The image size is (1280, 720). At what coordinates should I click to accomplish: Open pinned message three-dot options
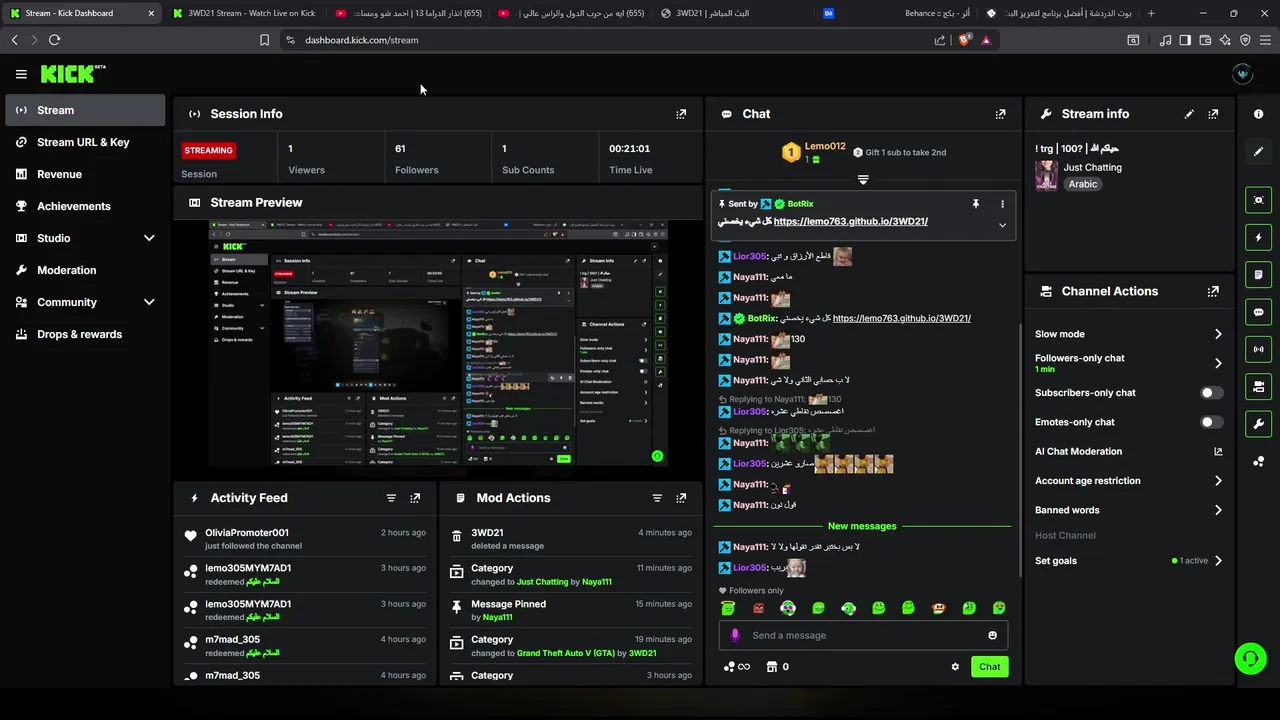click(x=1002, y=204)
